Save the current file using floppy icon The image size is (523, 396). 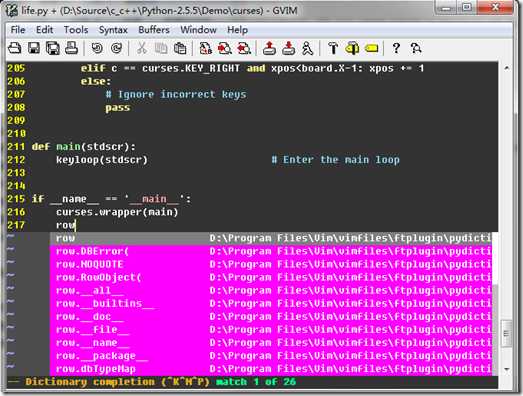[34, 48]
